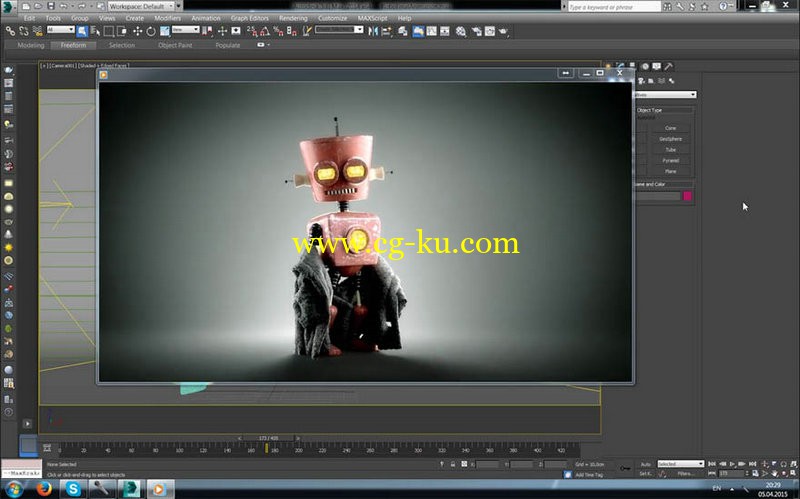Screen dimensions: 800x499
Task: Toggle the Graphite ribbon display button
Action: click(418, 31)
